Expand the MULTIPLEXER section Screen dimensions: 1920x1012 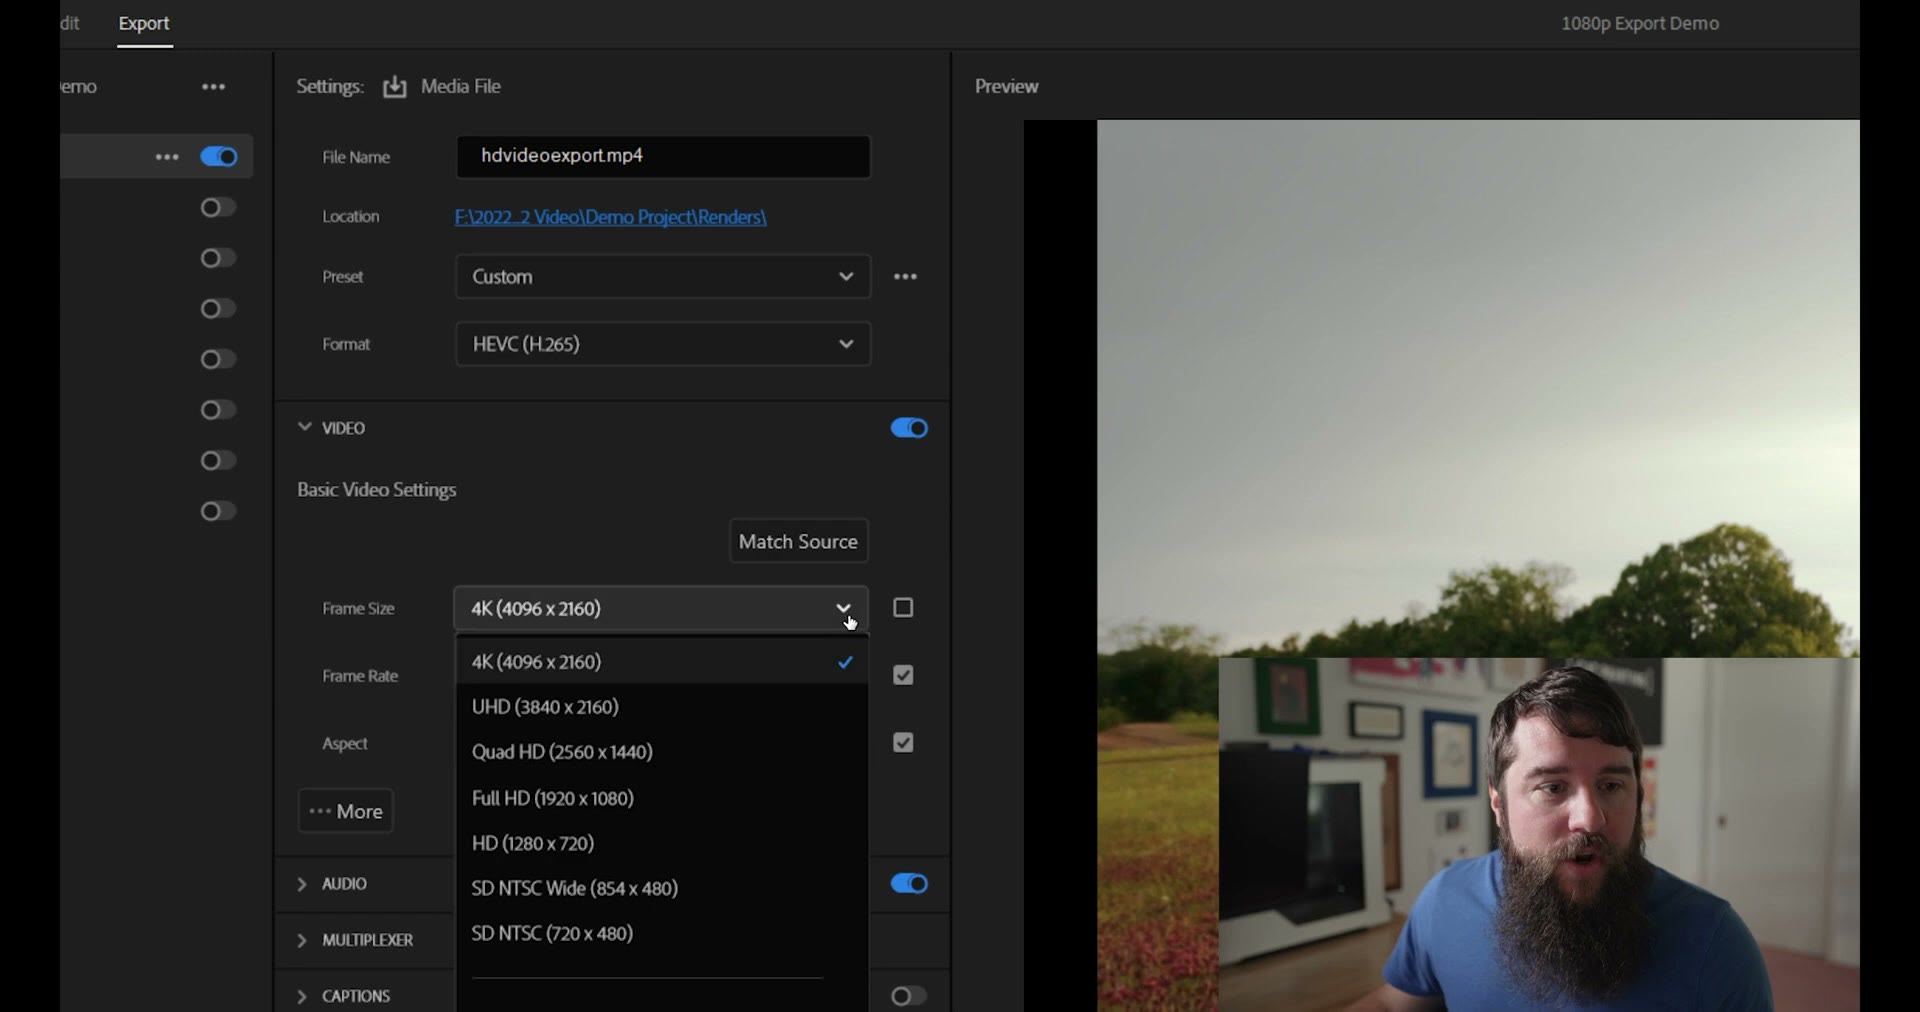pyautogui.click(x=302, y=940)
